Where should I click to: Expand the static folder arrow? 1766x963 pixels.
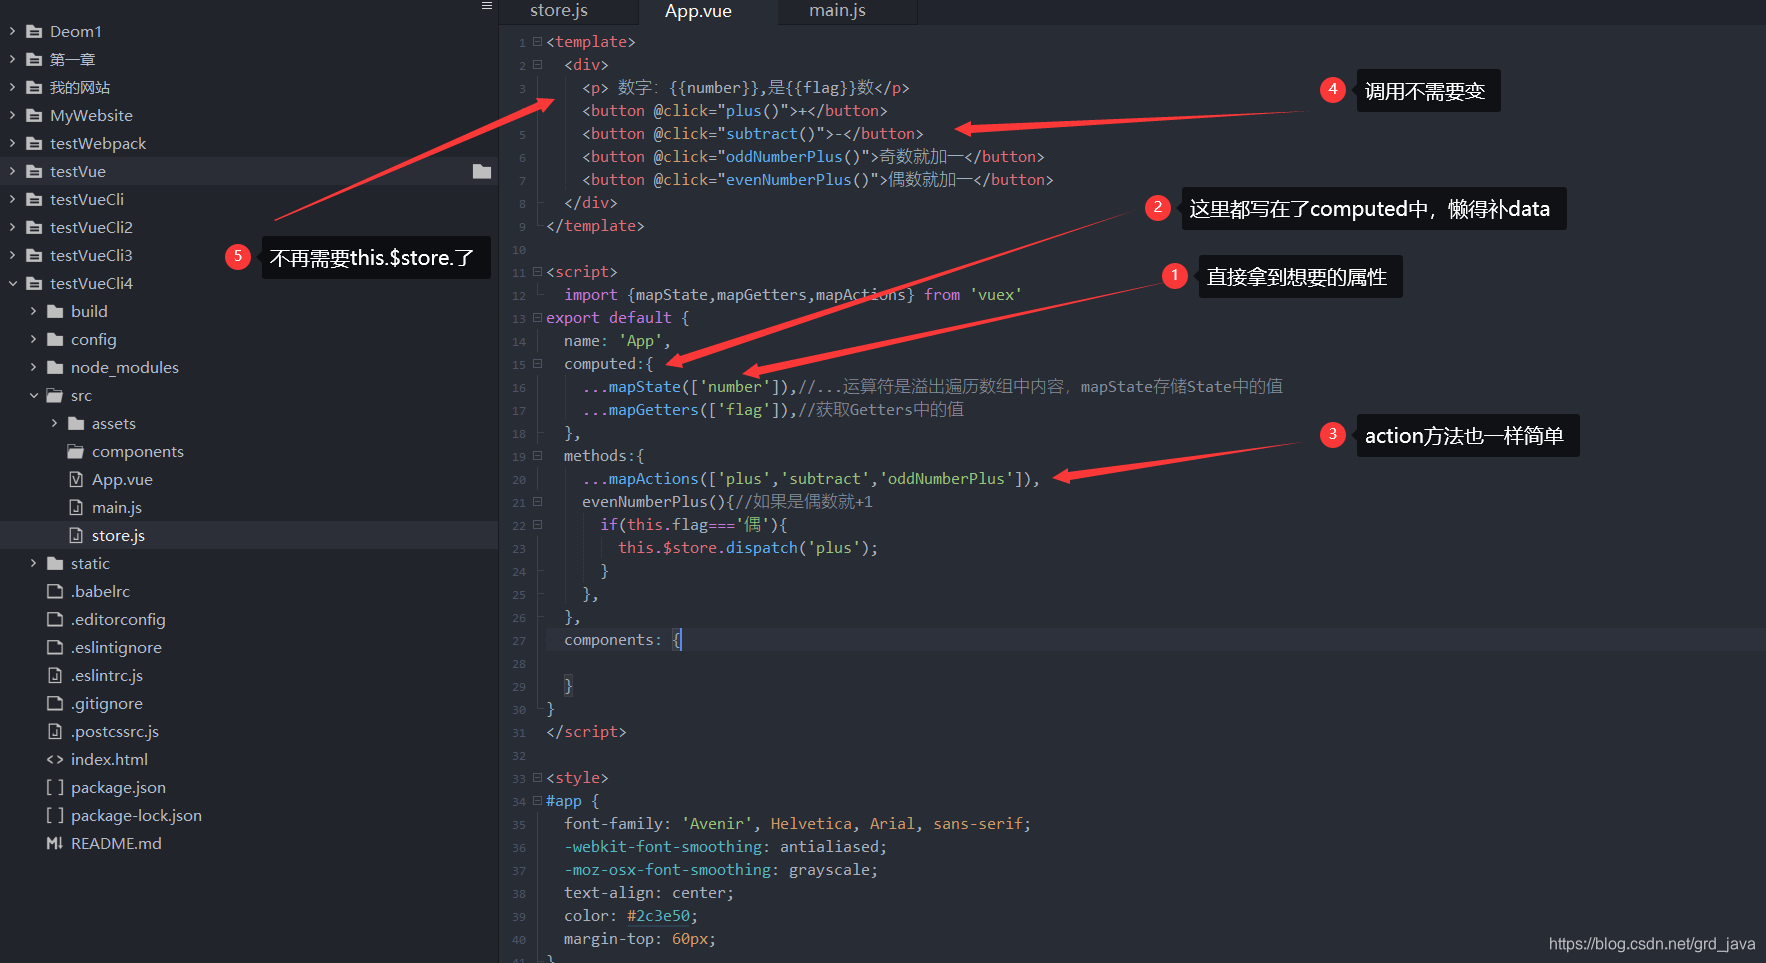pos(33,564)
